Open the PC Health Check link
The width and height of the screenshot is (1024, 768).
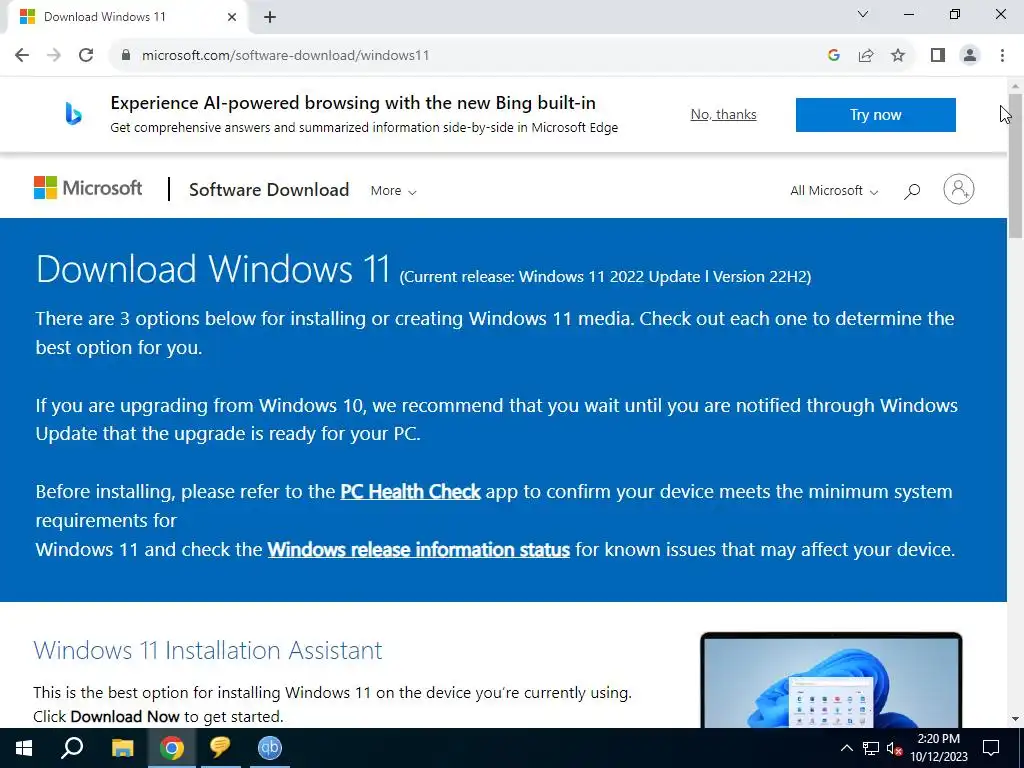410,492
